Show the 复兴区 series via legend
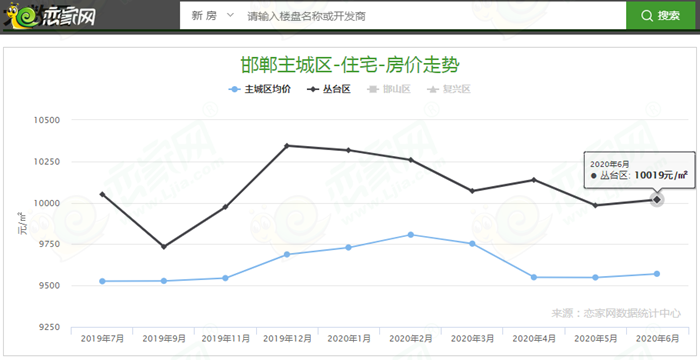This screenshot has width=700, height=360. pyautogui.click(x=449, y=89)
